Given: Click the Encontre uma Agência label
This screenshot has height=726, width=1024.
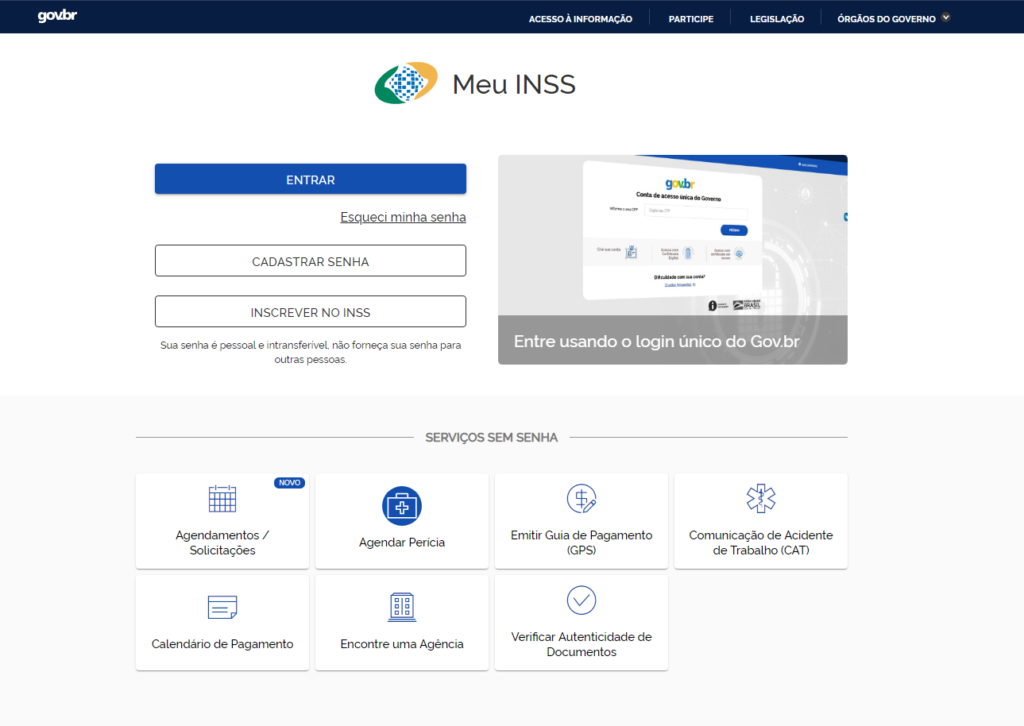Looking at the screenshot, I should point(402,644).
